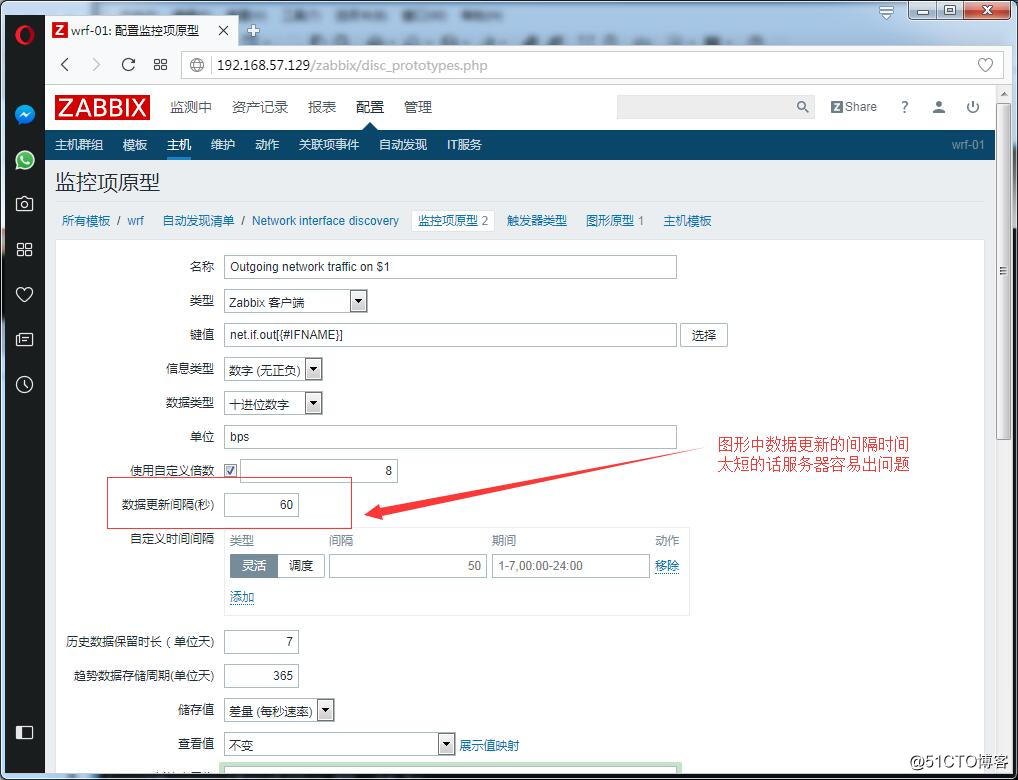This screenshot has height=780, width=1018.
Task: Click 添加 to add interval
Action: [x=242, y=598]
